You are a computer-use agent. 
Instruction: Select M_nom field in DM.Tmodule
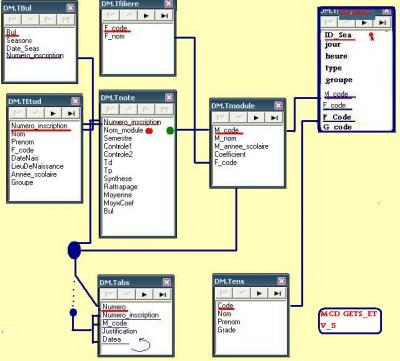pyautogui.click(x=225, y=138)
